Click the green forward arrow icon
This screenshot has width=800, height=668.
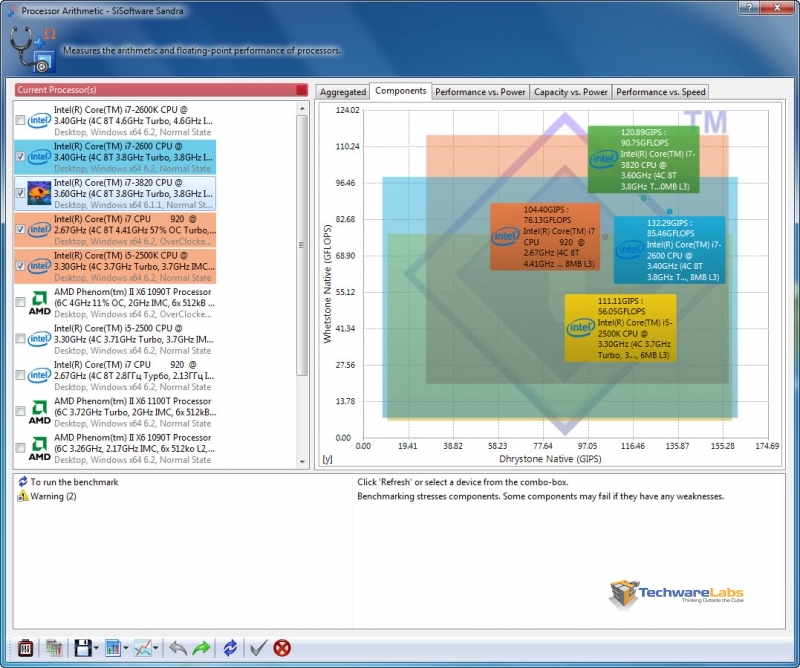(202, 648)
